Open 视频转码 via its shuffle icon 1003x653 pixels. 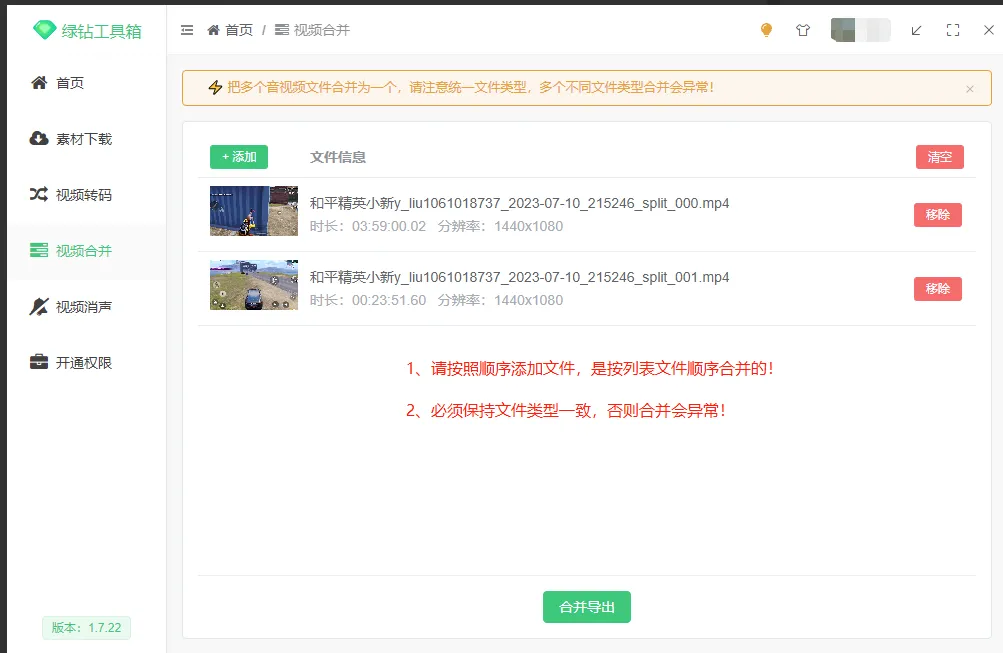(x=38, y=195)
